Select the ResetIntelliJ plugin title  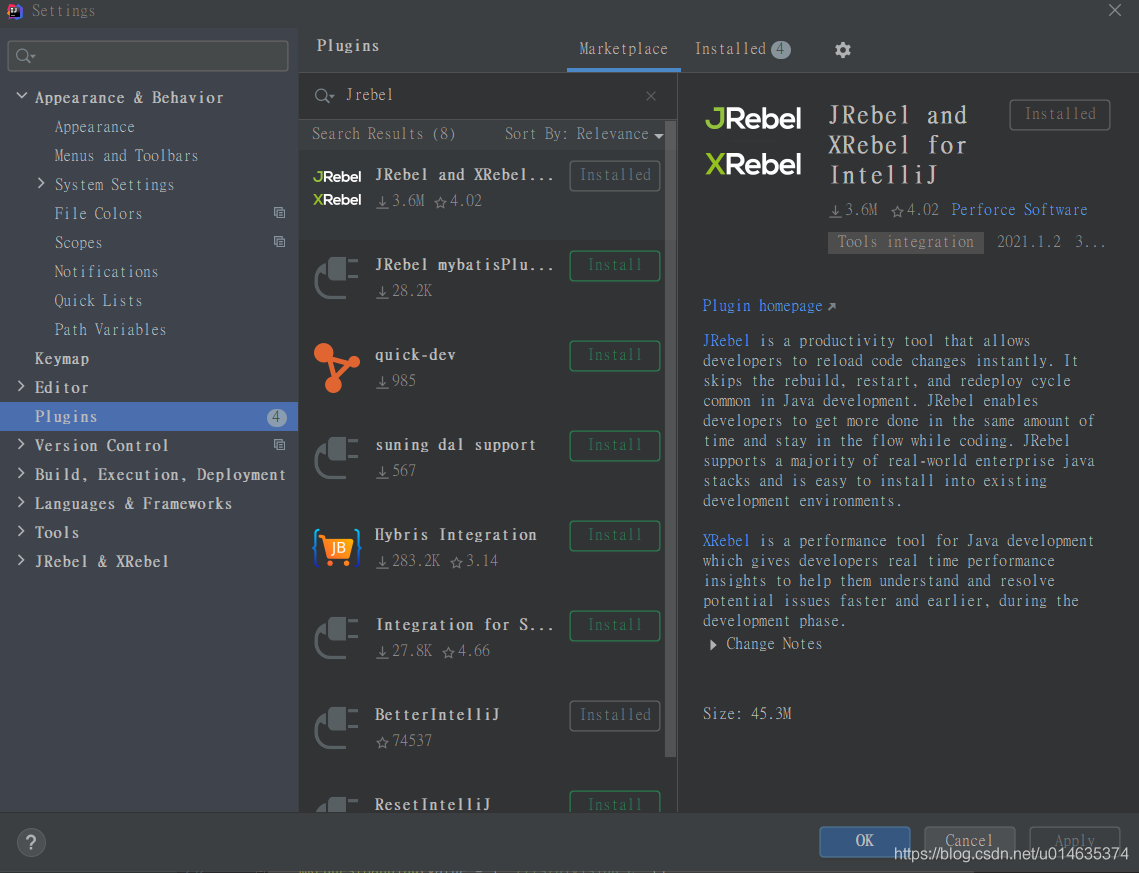click(x=433, y=805)
